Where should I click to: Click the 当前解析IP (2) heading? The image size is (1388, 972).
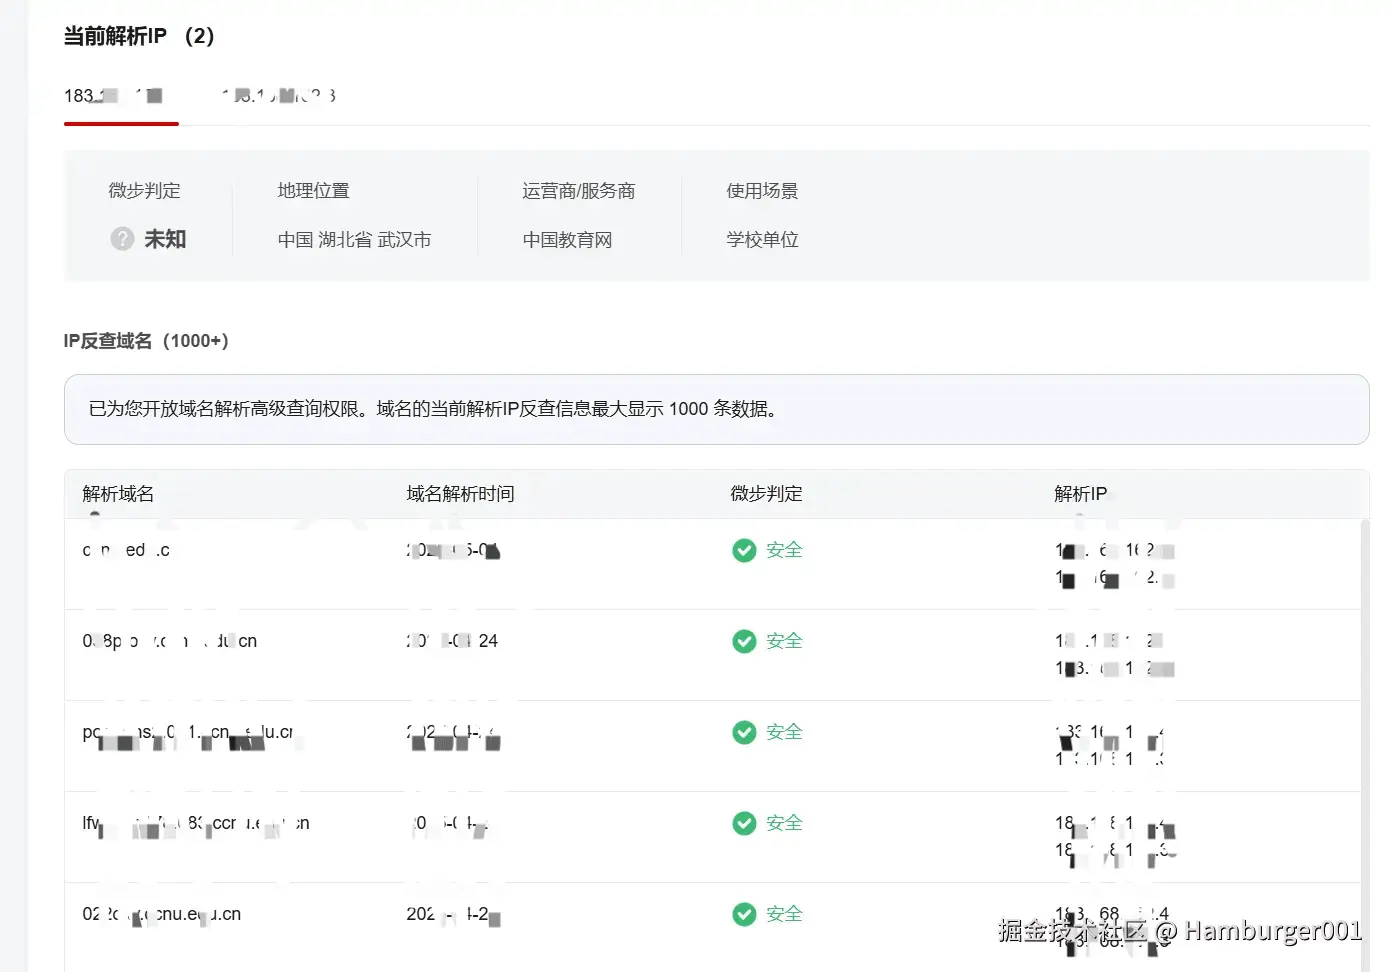click(139, 36)
